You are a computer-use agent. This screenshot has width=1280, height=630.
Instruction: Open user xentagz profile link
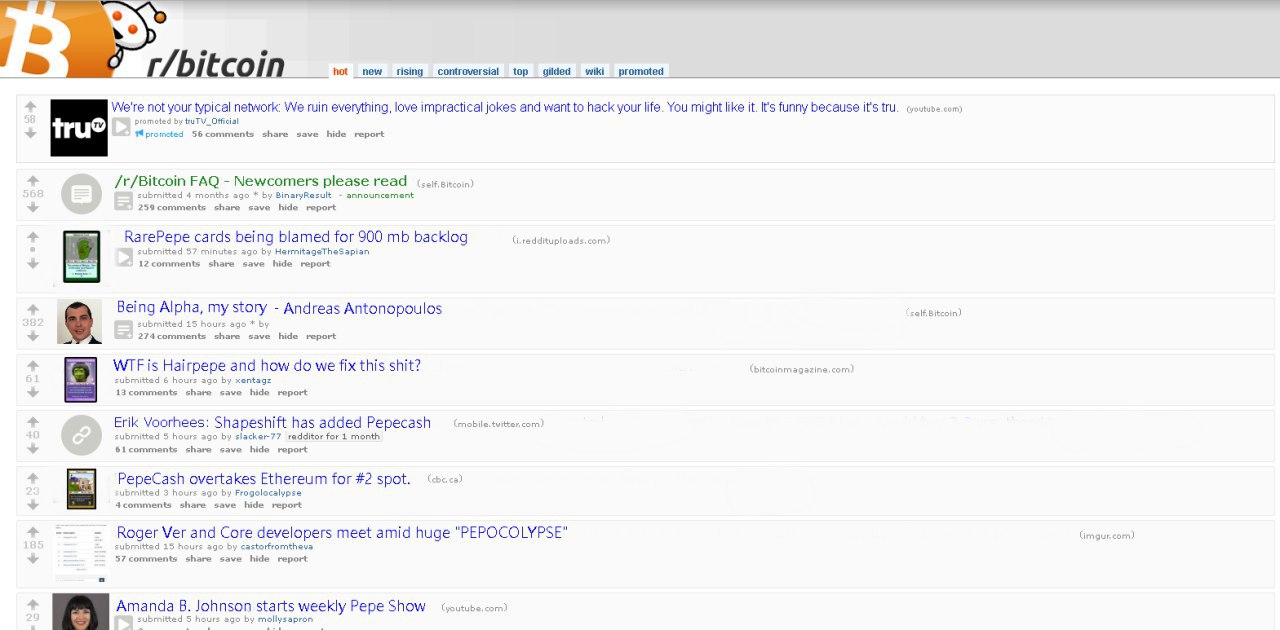(253, 380)
